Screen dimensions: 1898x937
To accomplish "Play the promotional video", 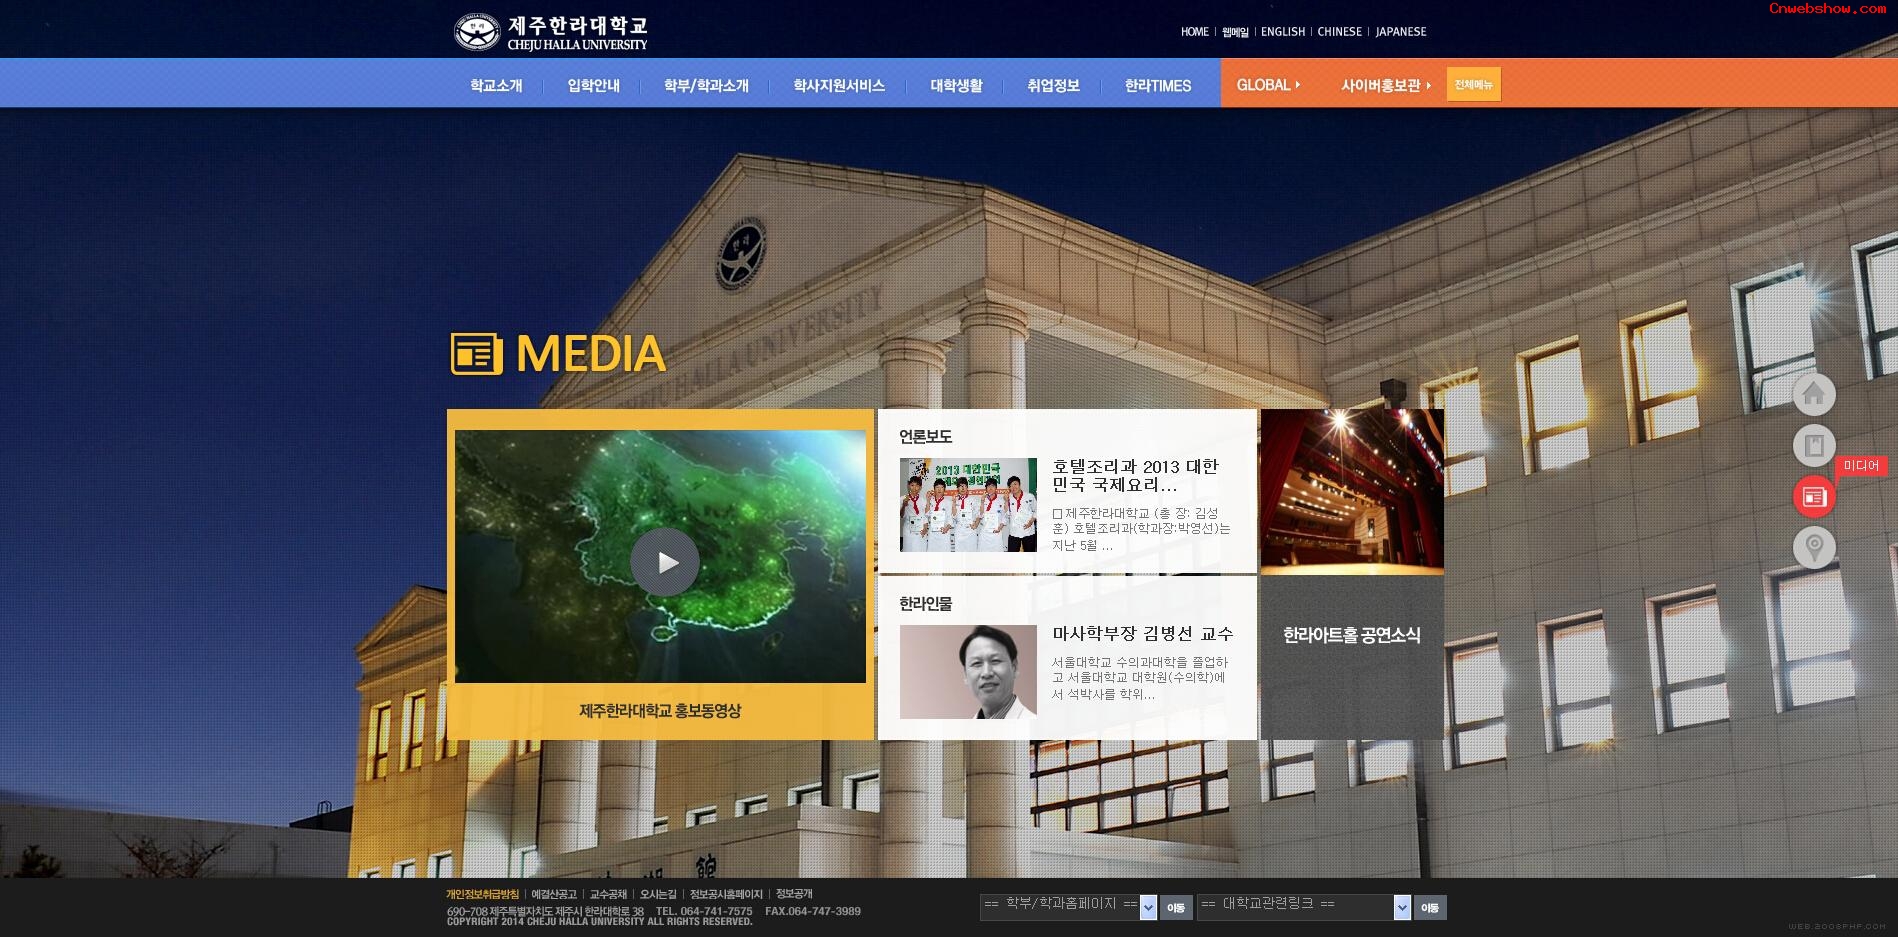I will pyautogui.click(x=664, y=562).
